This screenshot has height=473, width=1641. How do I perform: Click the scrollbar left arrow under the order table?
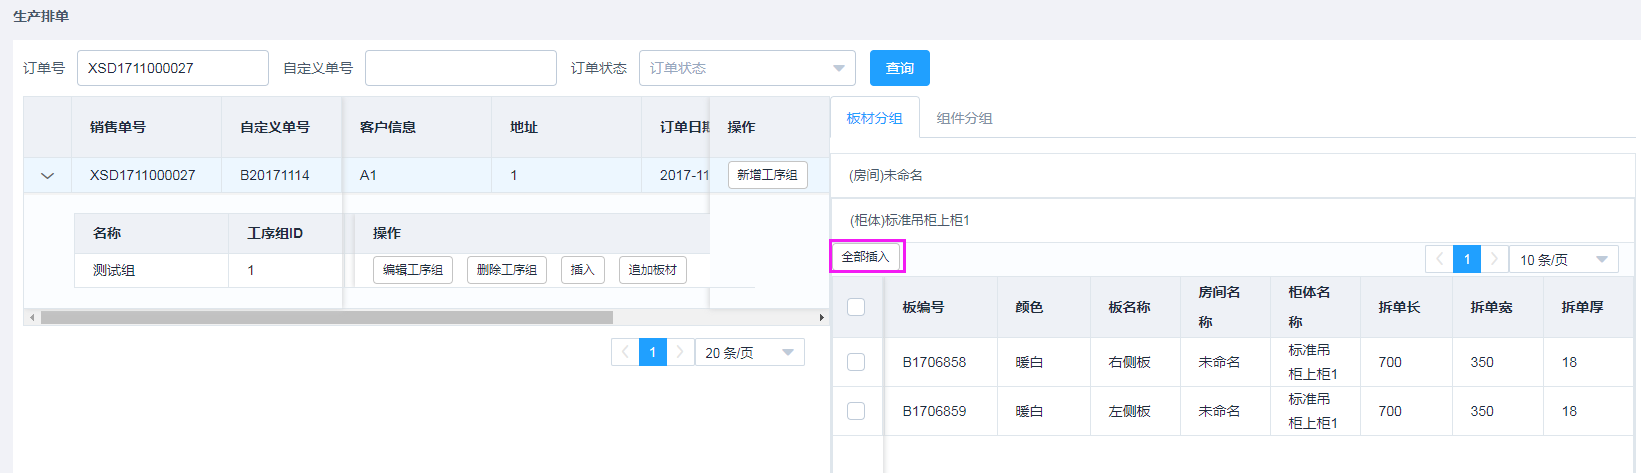[32, 317]
